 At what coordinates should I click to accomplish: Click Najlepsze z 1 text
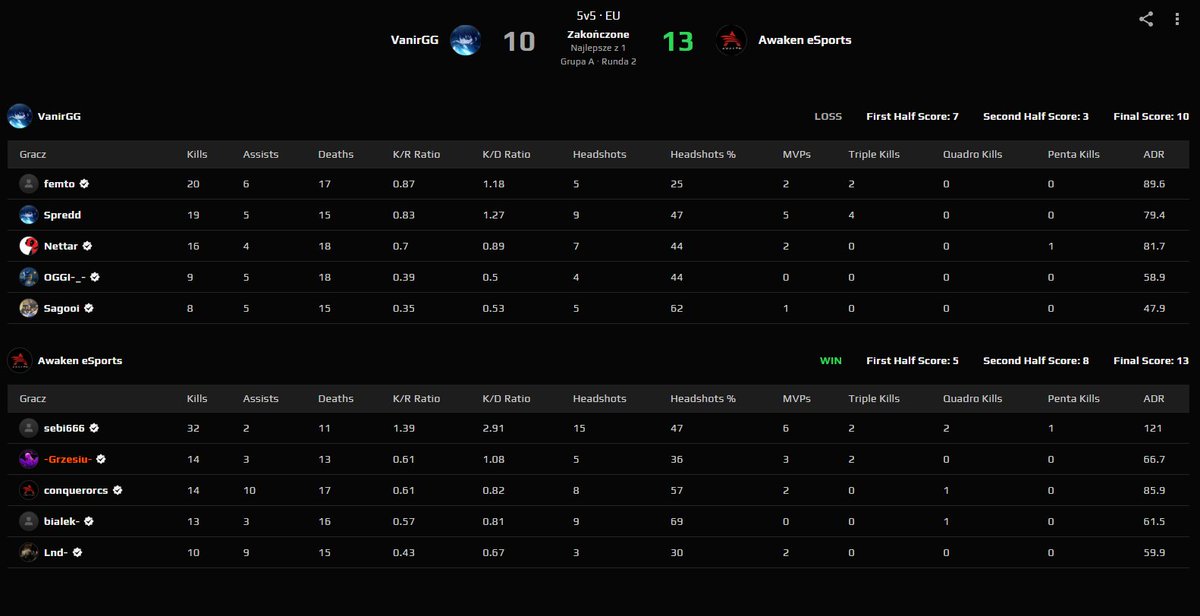point(598,48)
